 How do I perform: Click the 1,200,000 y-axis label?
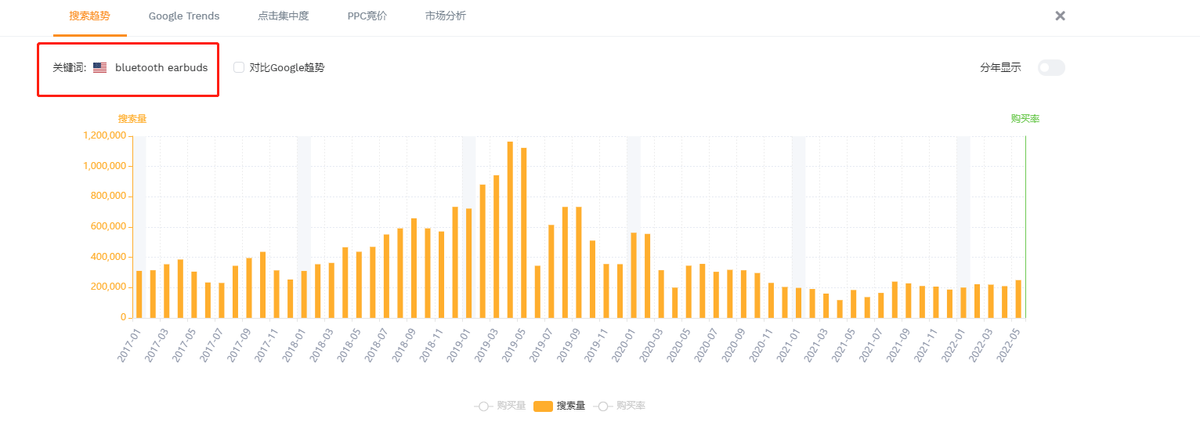104,136
